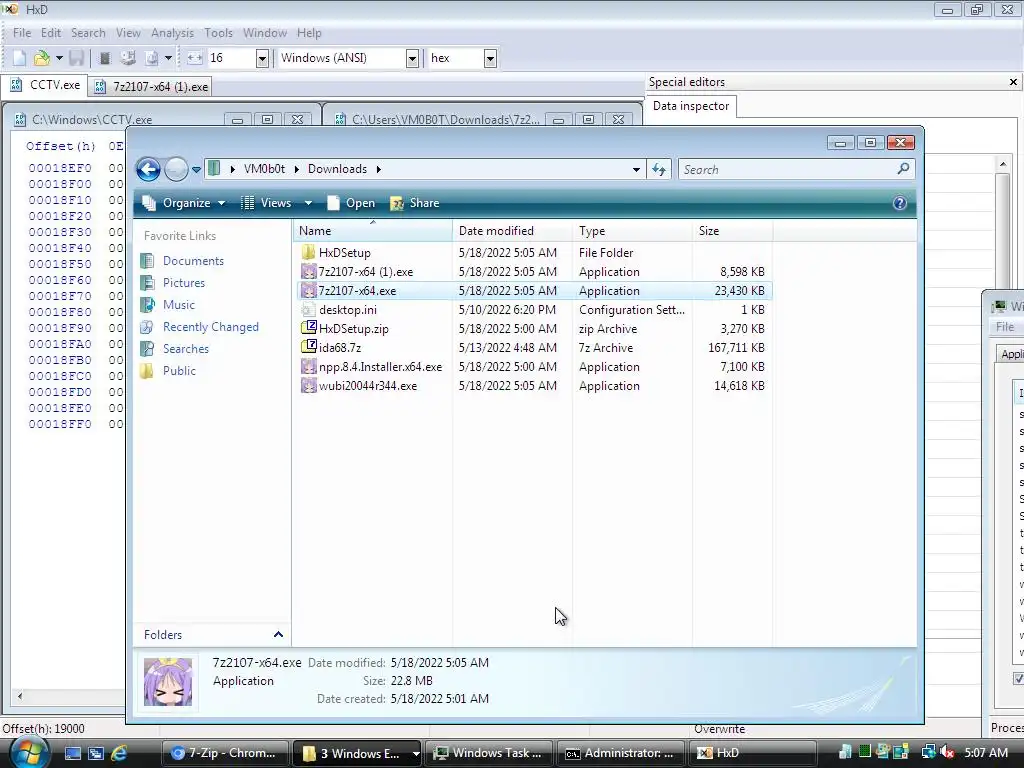Viewport: 1024px width, 768px height.
Task: Click the Windows Start orb
Action: [x=28, y=752]
